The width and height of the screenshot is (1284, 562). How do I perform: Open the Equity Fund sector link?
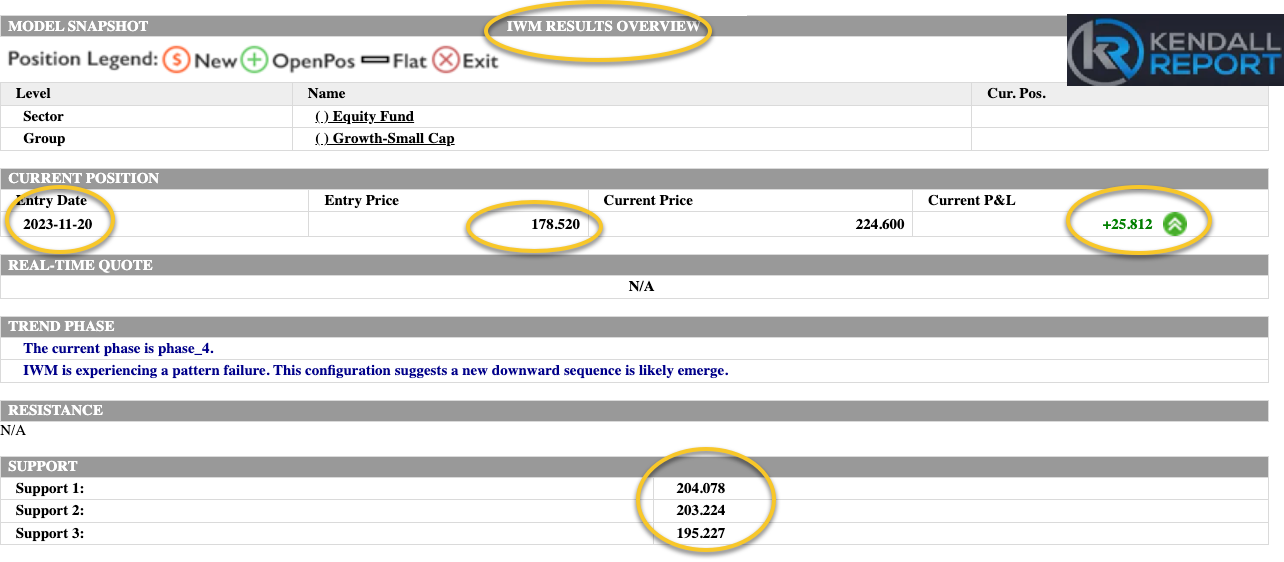(x=364, y=116)
